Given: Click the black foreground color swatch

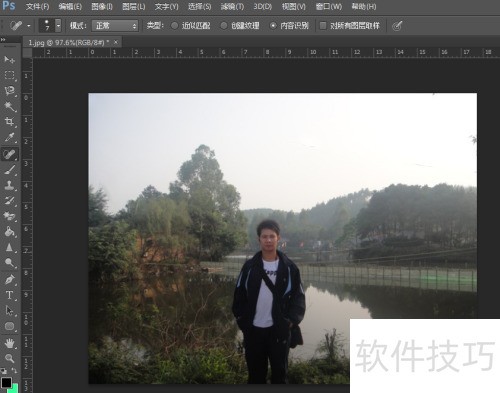Looking at the screenshot, I should pos(6,382).
